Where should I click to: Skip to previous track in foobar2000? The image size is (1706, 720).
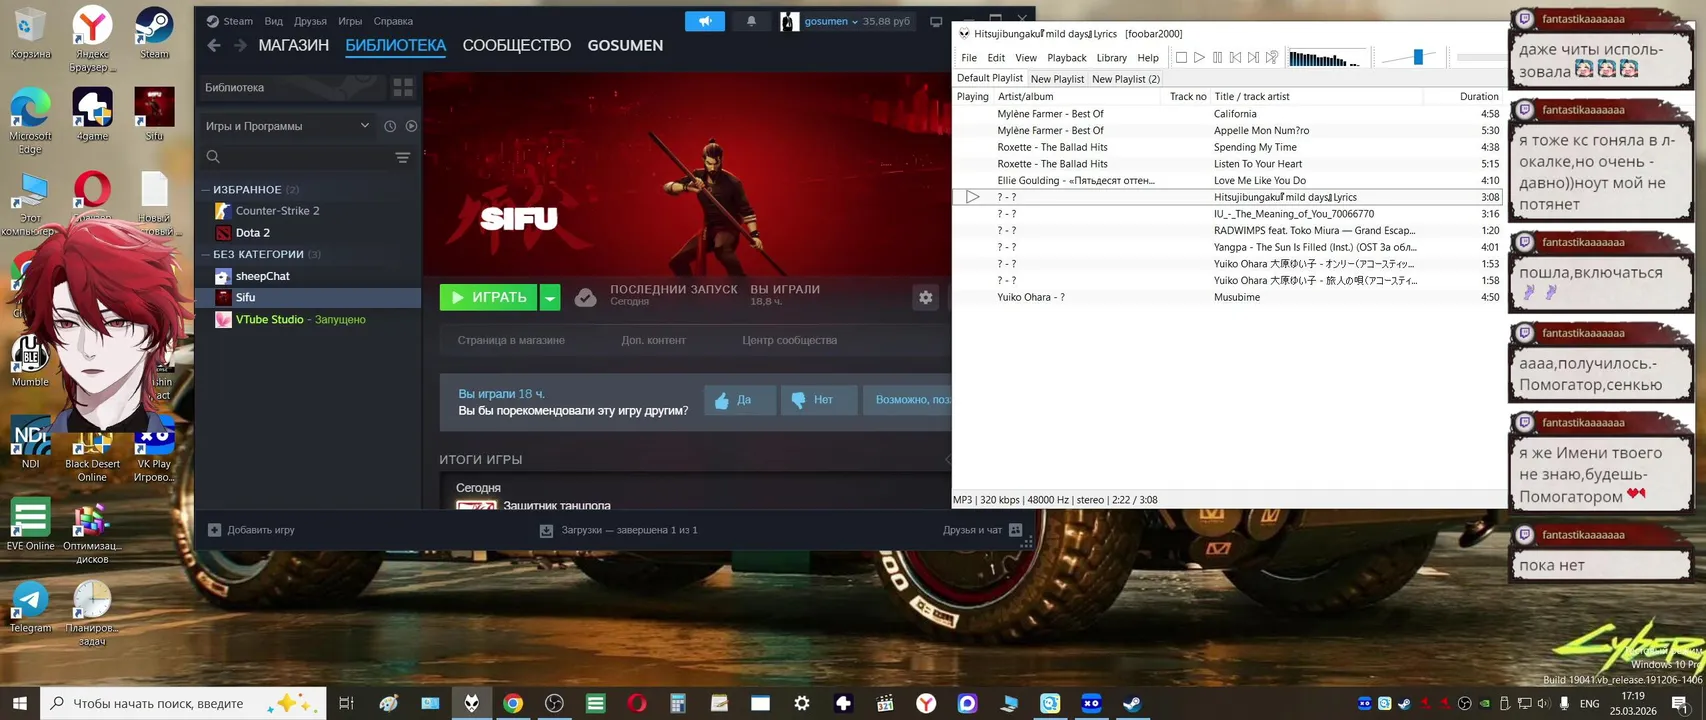1235,58
